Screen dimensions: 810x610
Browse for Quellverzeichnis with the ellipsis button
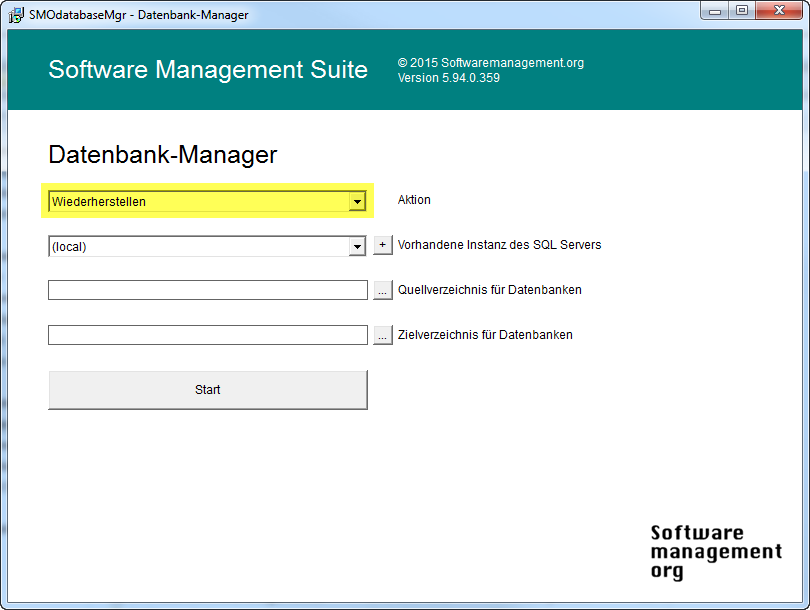click(383, 290)
